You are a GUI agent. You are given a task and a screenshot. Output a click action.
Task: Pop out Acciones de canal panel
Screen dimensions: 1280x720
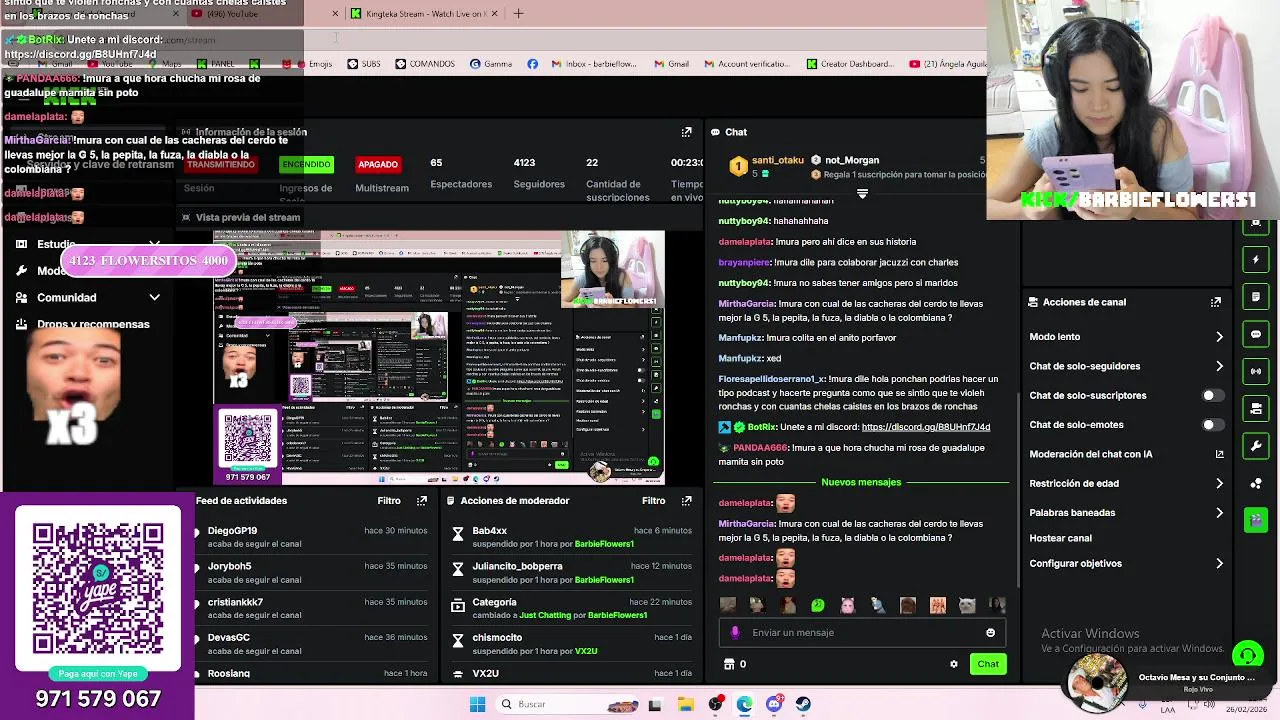[1216, 302]
